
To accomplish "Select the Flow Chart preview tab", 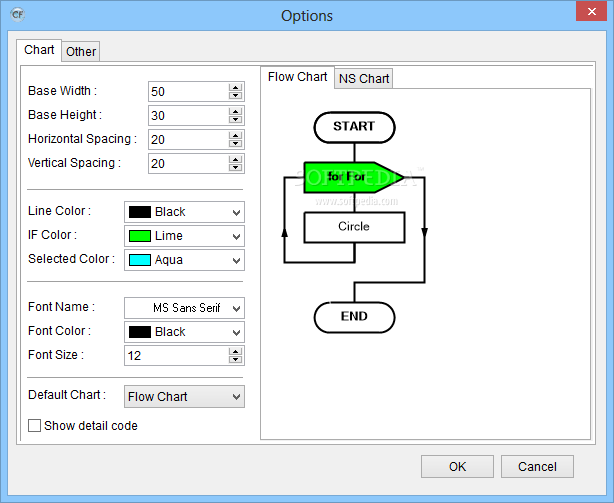I will tap(297, 77).
